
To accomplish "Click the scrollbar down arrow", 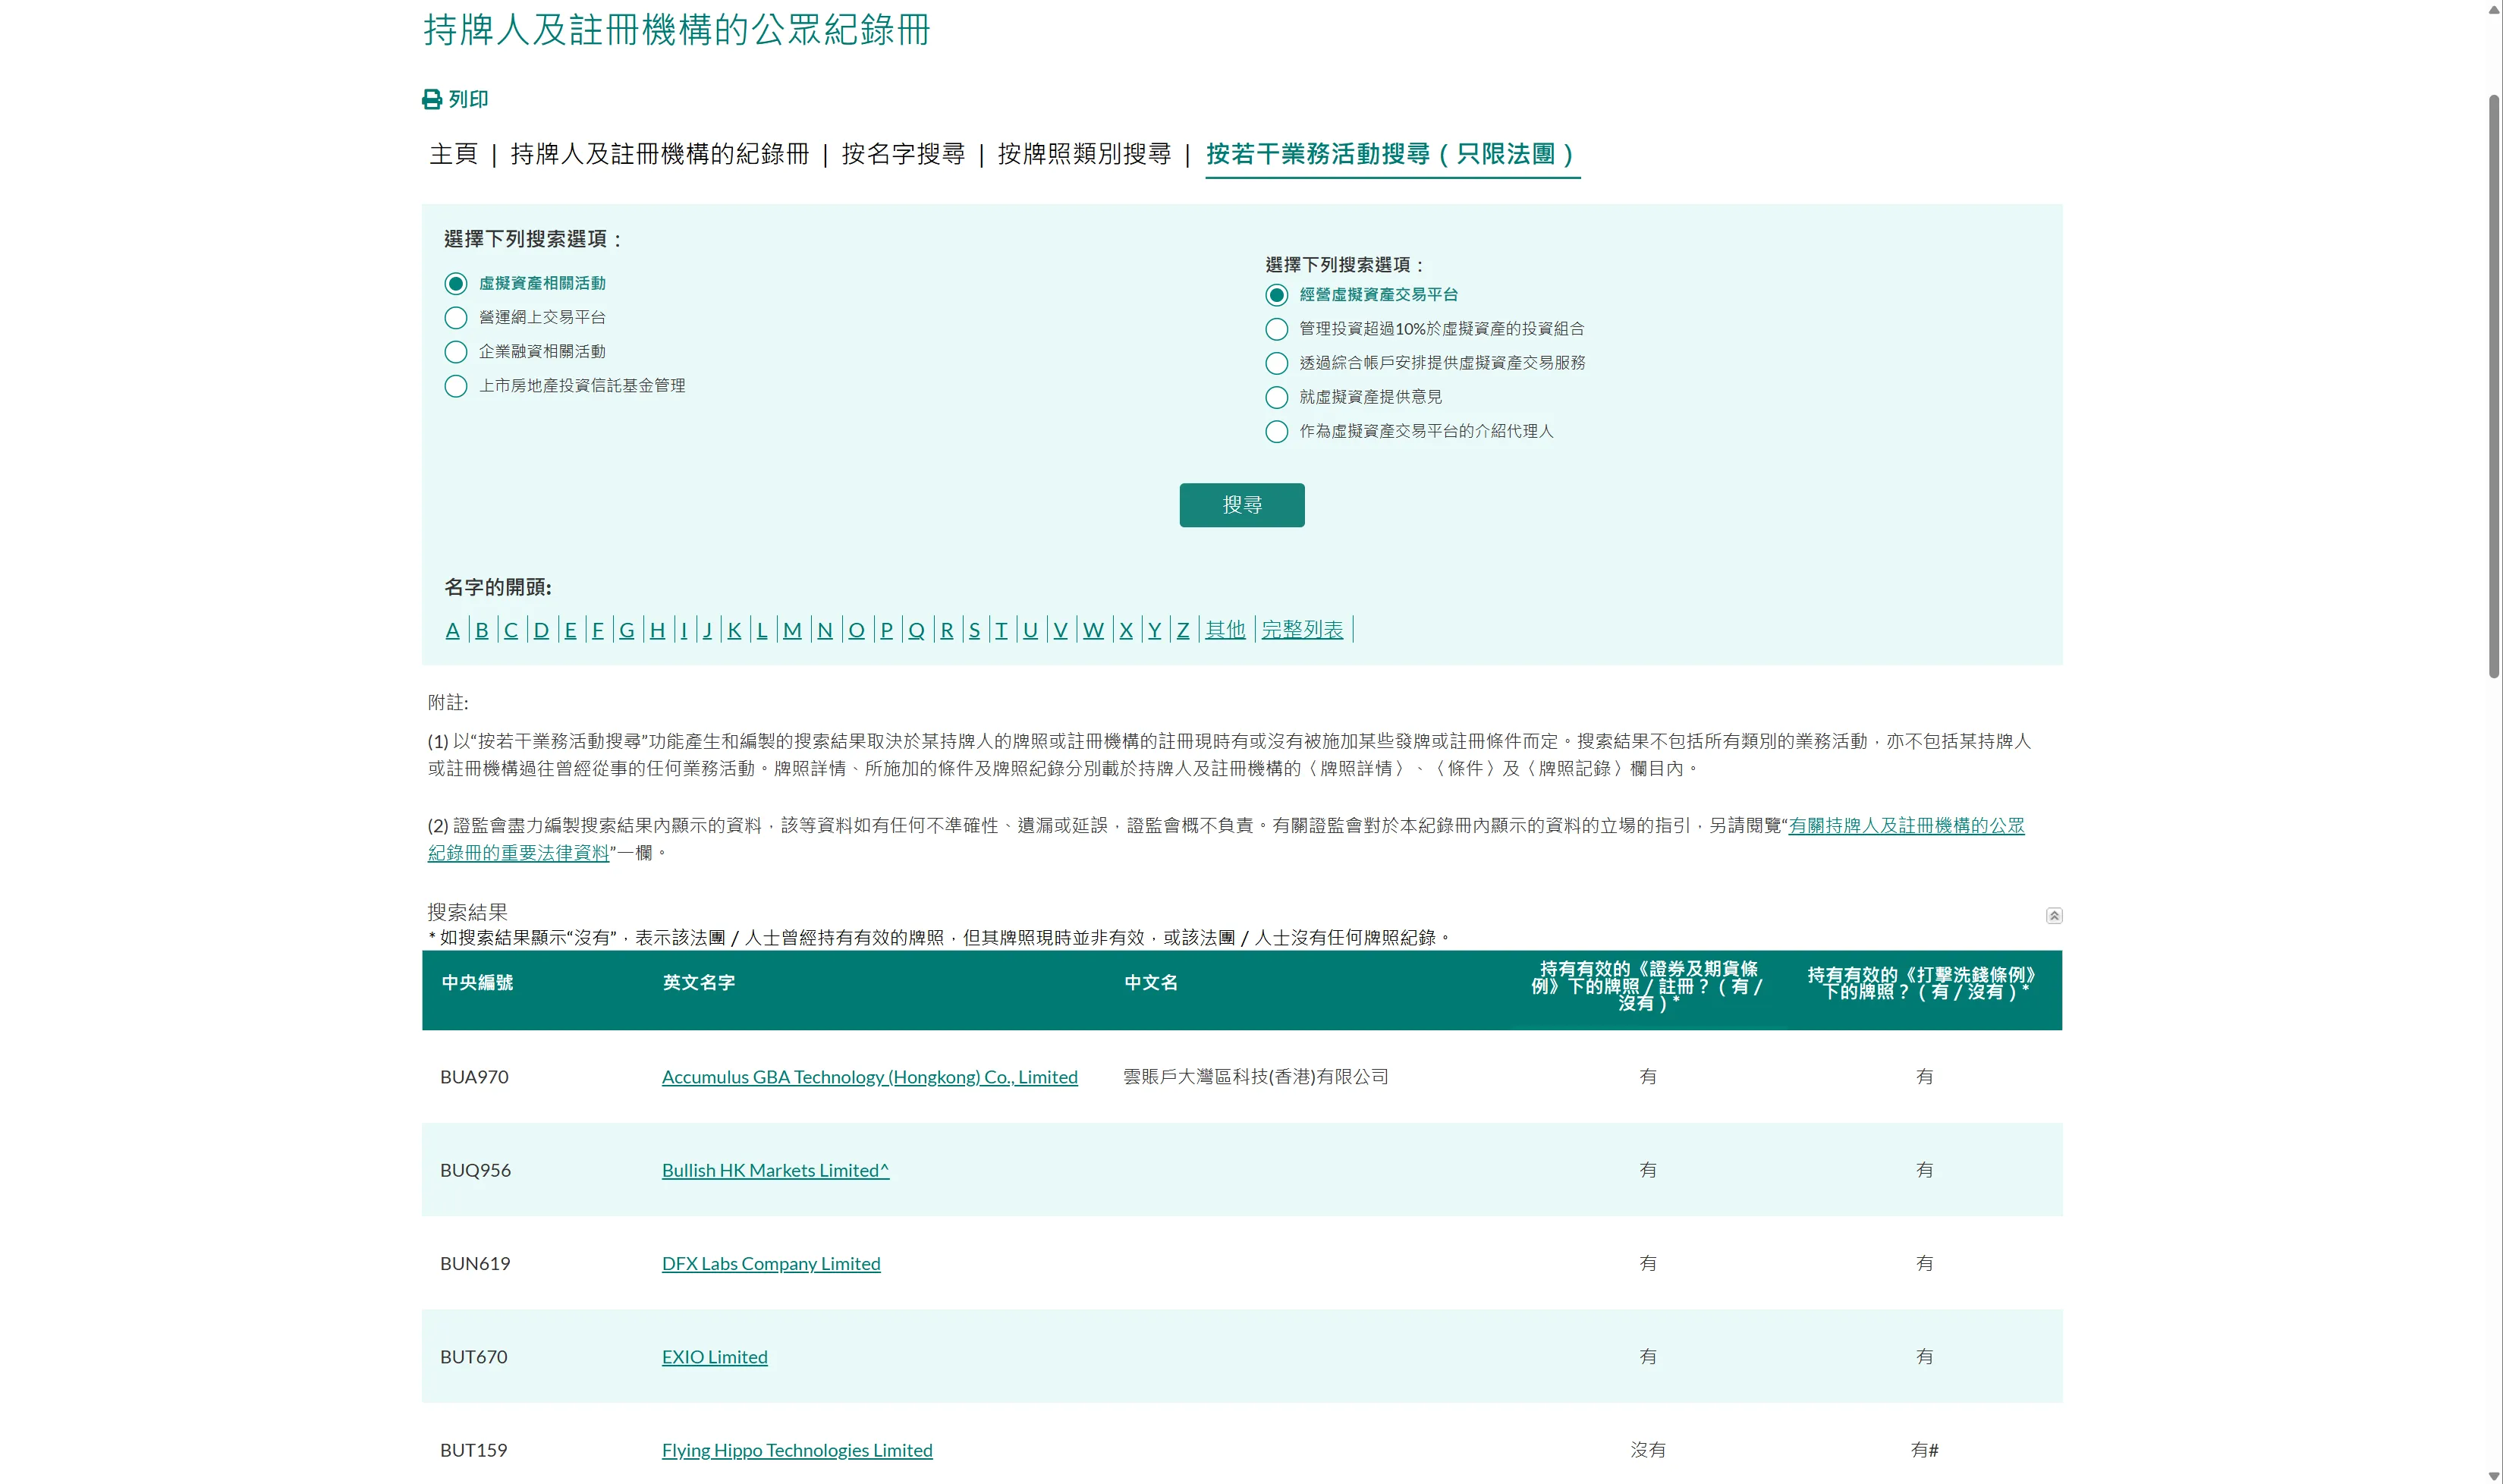I will (2493, 1476).
